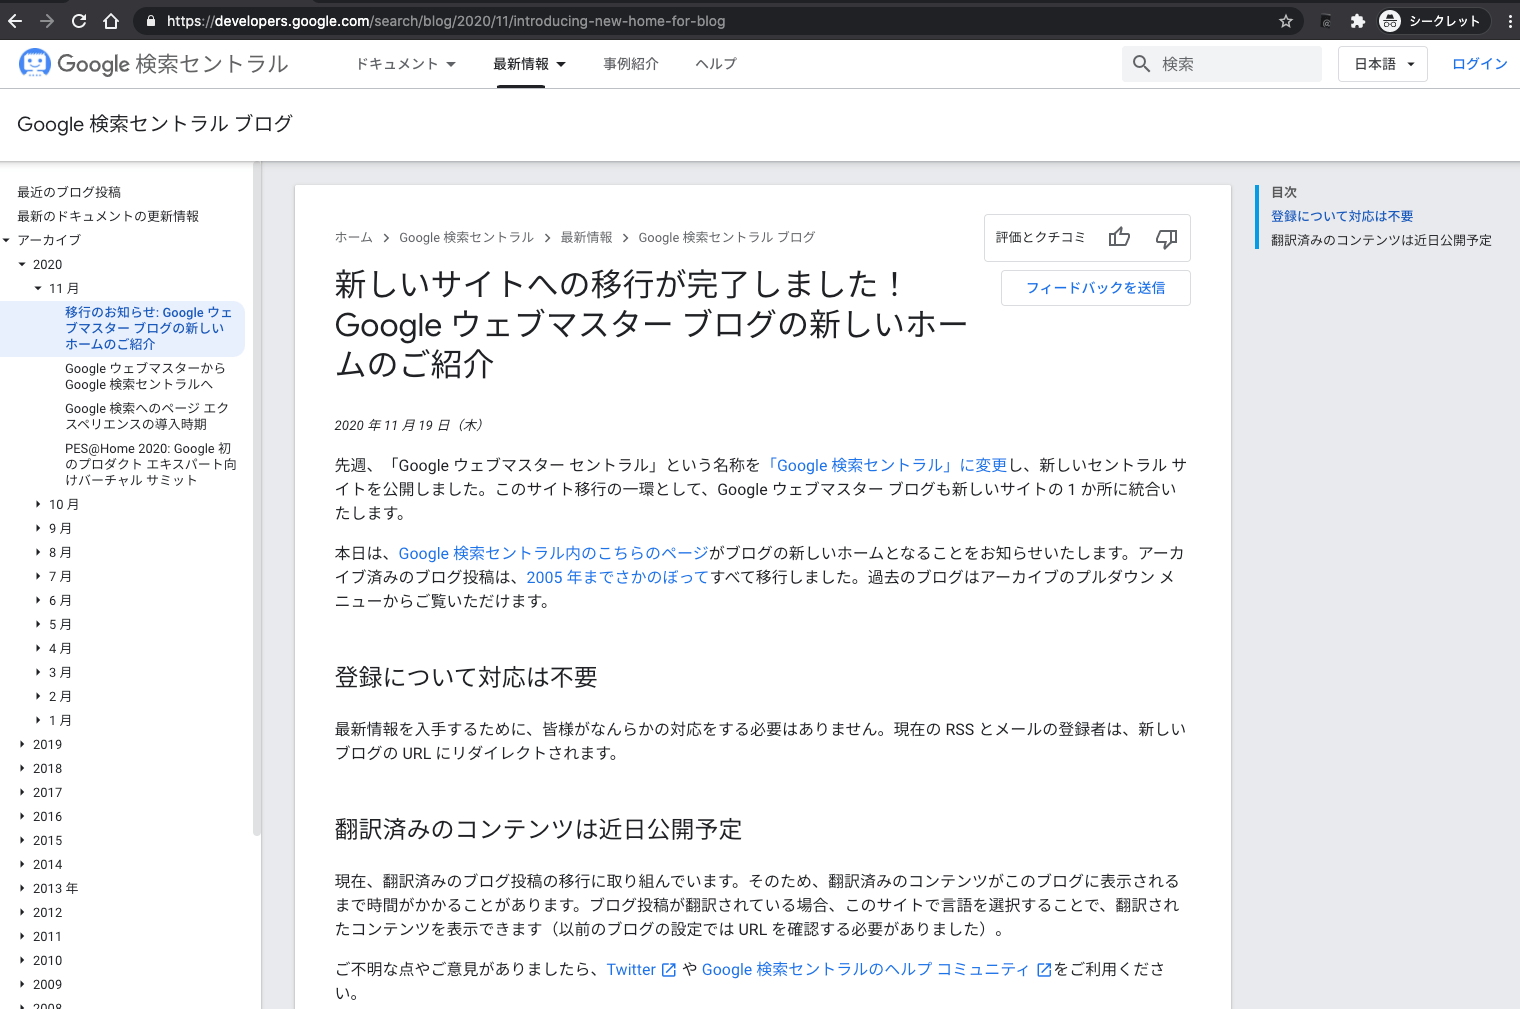Select 最新のドキュメントの更新情報 in sidebar

coord(108,216)
